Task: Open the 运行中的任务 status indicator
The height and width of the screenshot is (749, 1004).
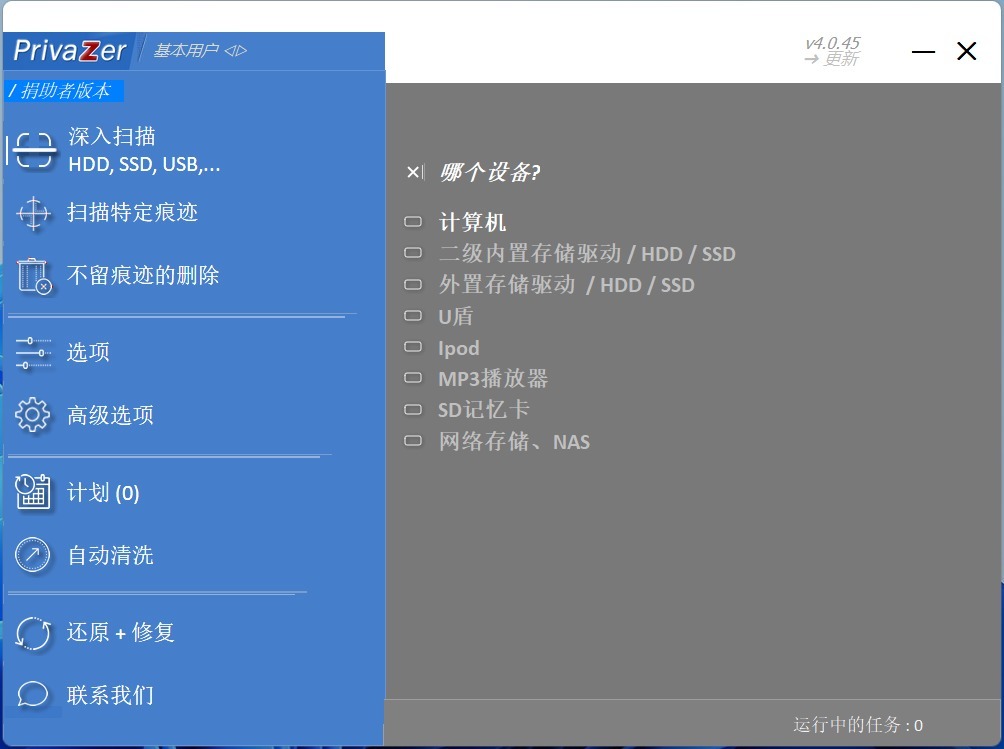Action: (857, 725)
